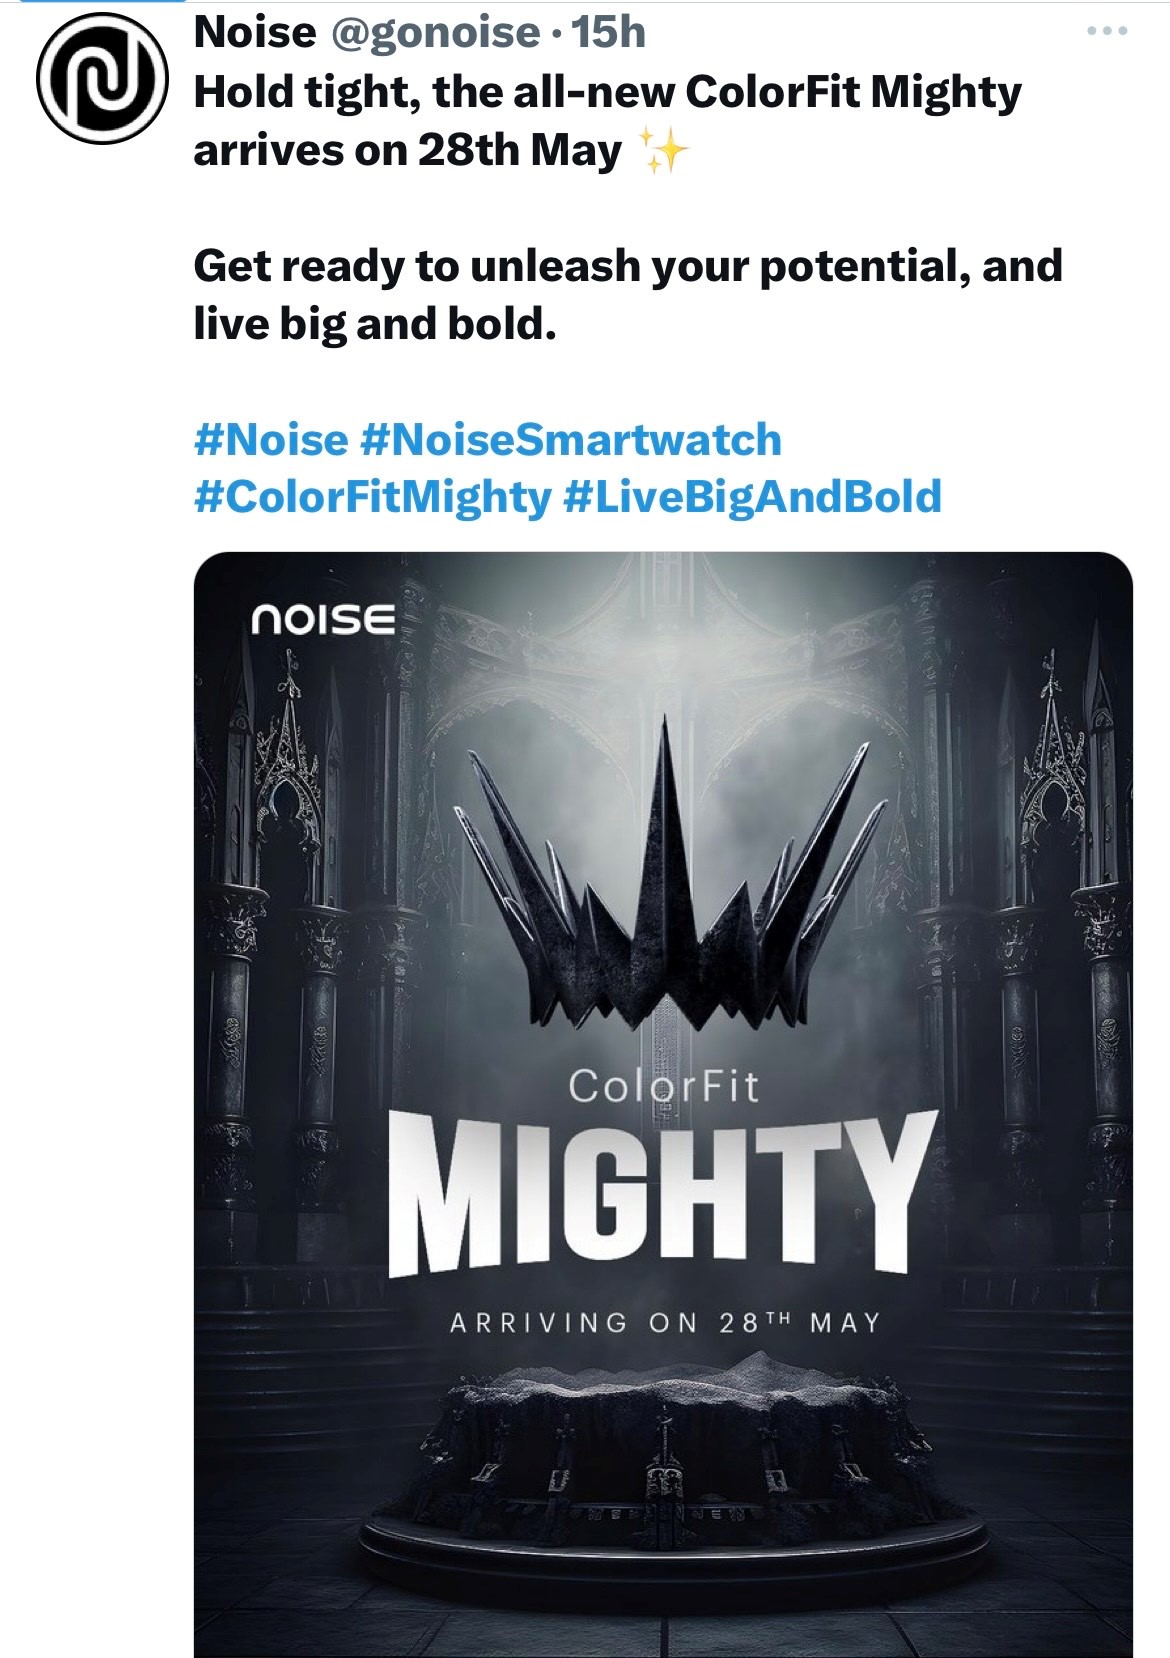Browse the #NoiseSmartwatch hashtag

(571, 440)
